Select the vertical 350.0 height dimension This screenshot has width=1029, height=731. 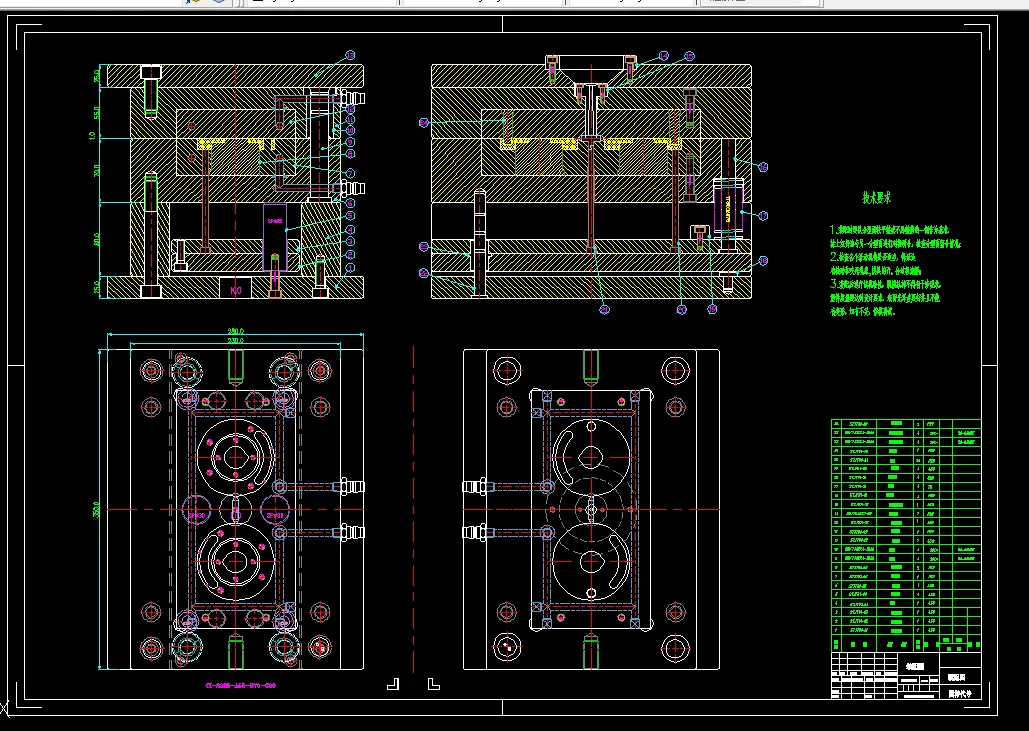(x=96, y=509)
